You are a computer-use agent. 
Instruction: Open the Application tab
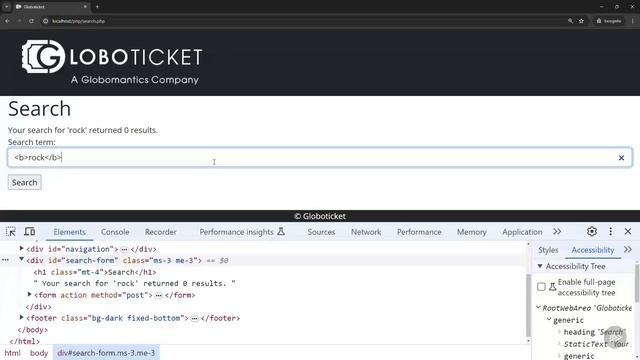click(522, 232)
